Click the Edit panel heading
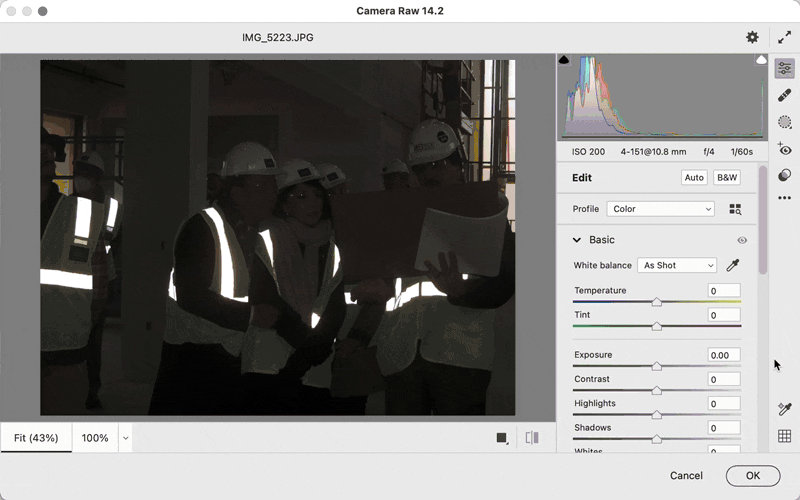Image resolution: width=800 pixels, height=500 pixels. click(x=582, y=178)
